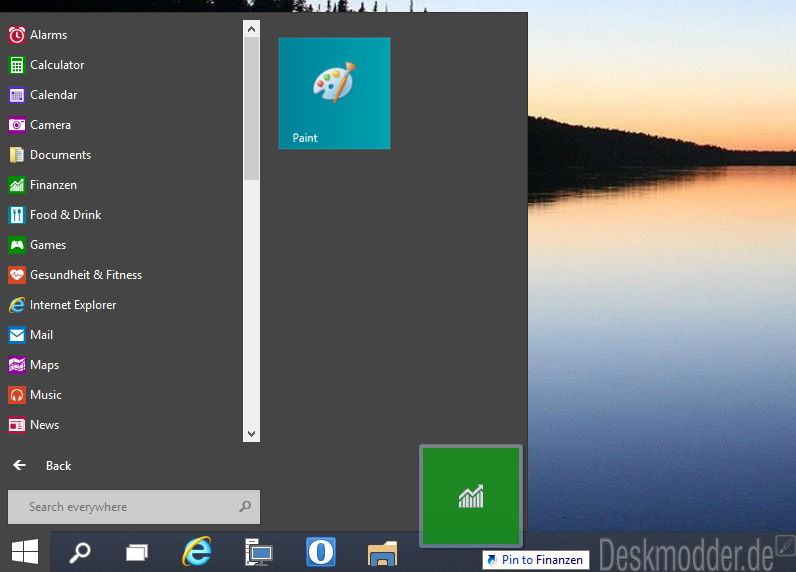Click the magnifier icon in search box

point(245,506)
